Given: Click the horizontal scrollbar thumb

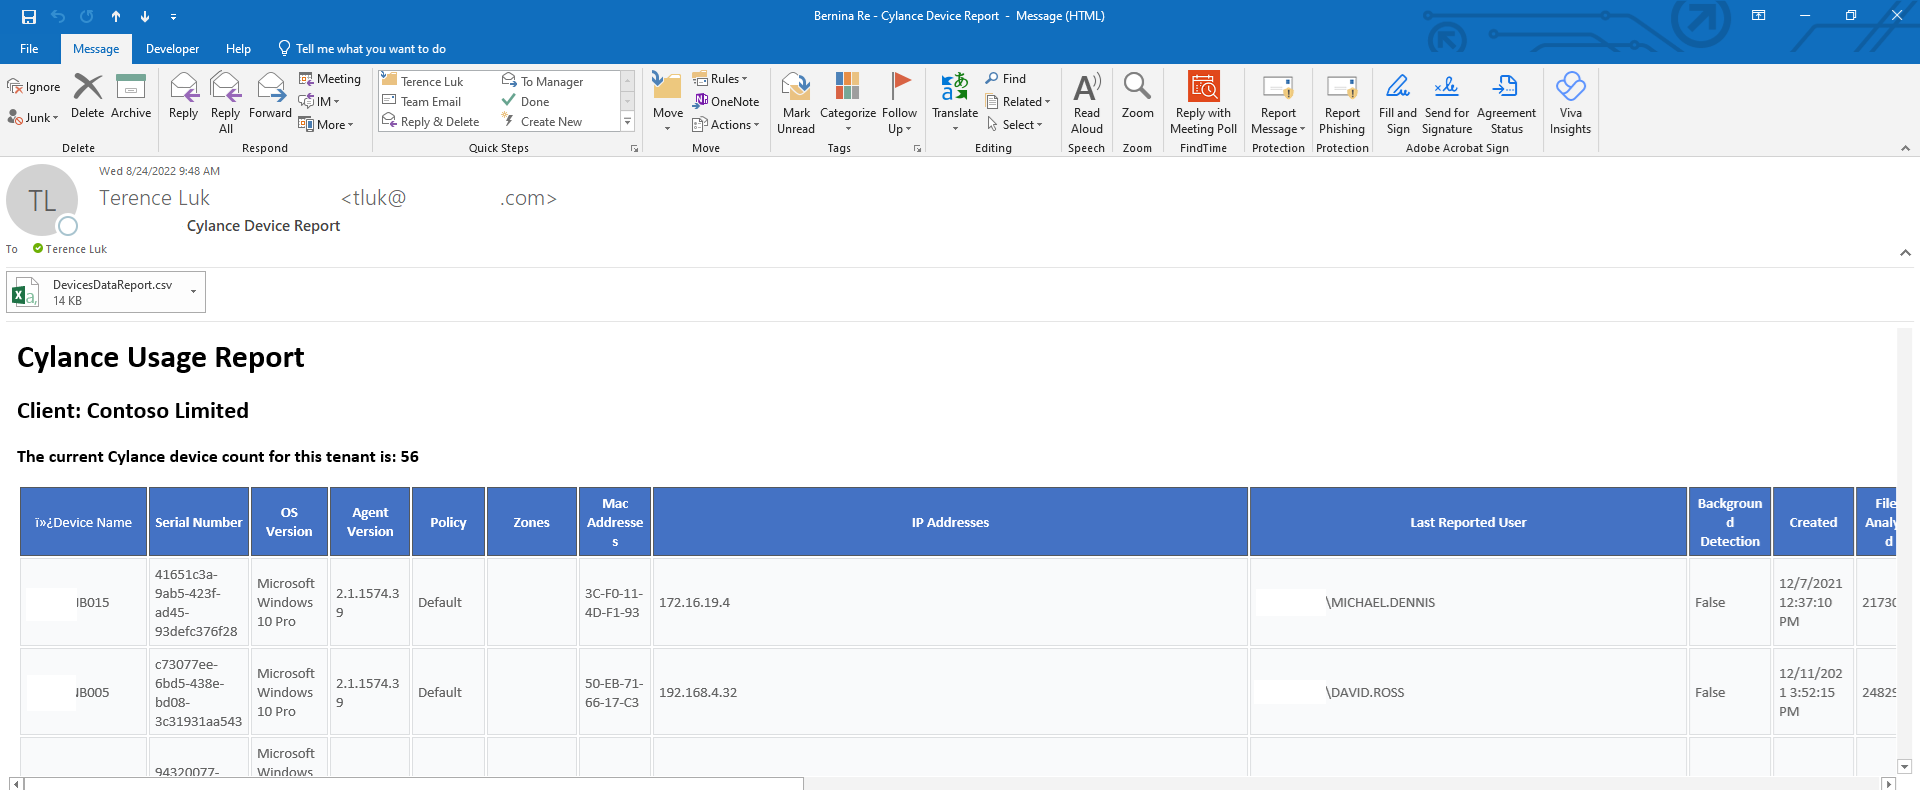Looking at the screenshot, I should click(x=414, y=783).
